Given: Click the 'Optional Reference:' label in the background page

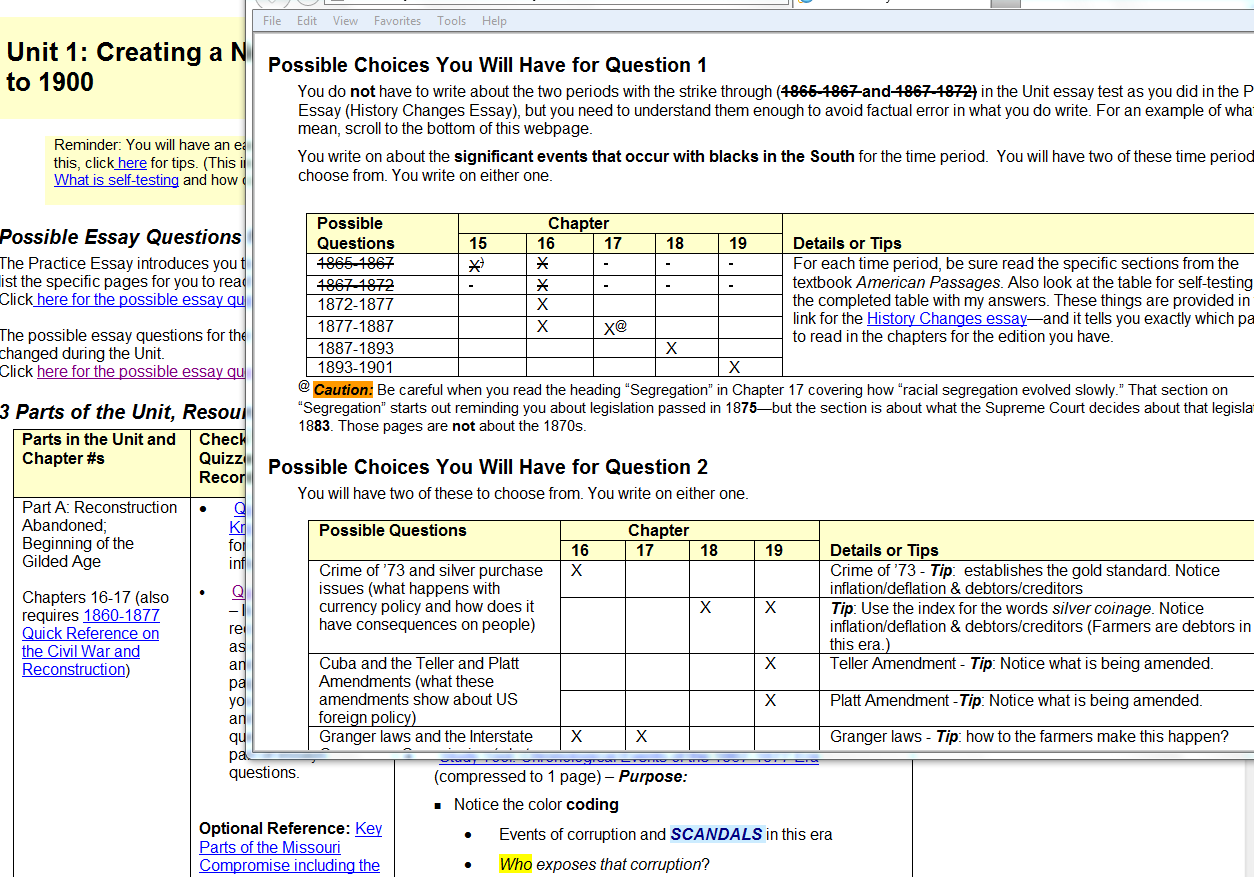Looking at the screenshot, I should tap(275, 829).
